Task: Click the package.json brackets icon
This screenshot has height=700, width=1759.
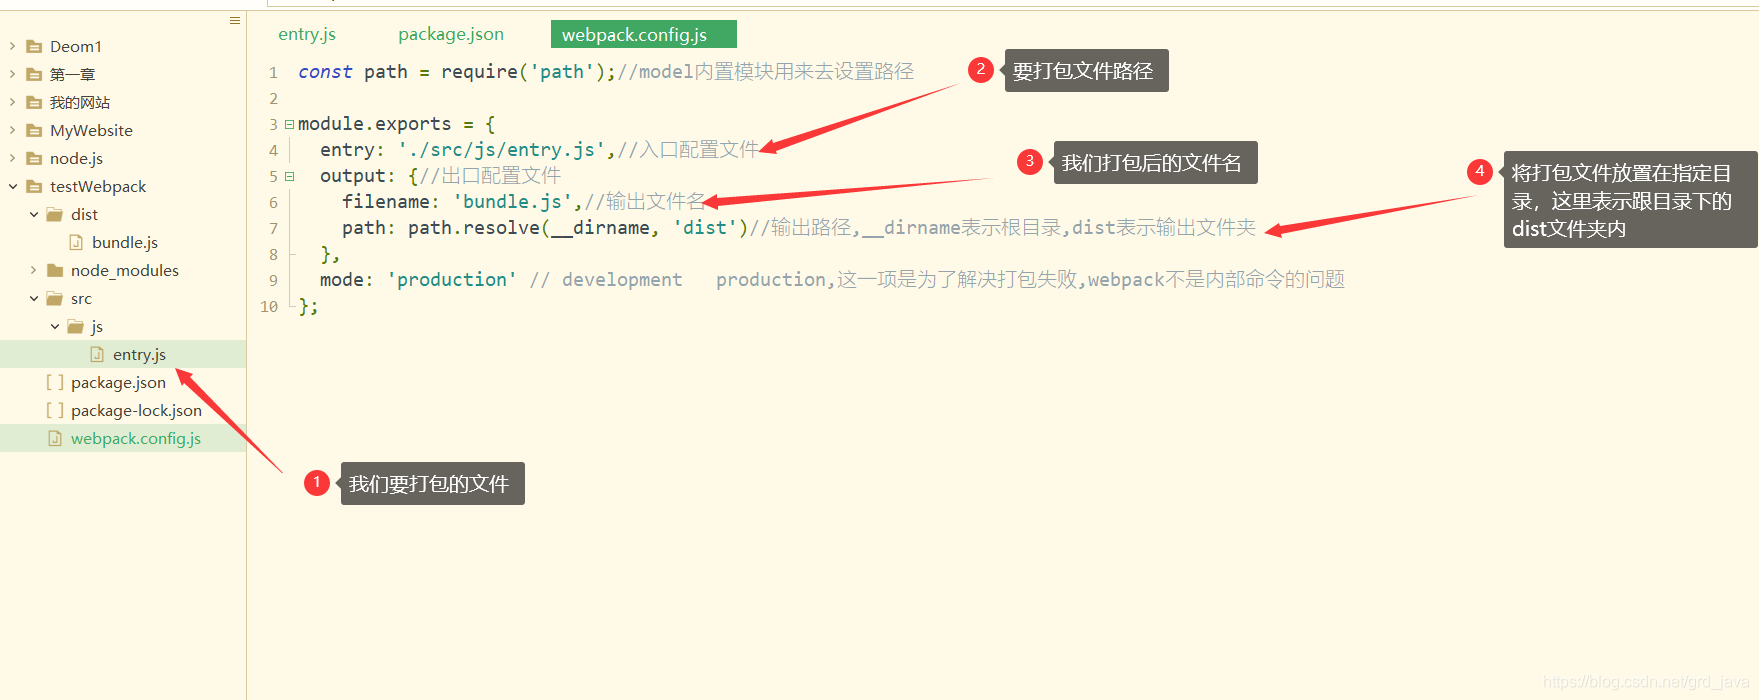Action: (x=55, y=382)
